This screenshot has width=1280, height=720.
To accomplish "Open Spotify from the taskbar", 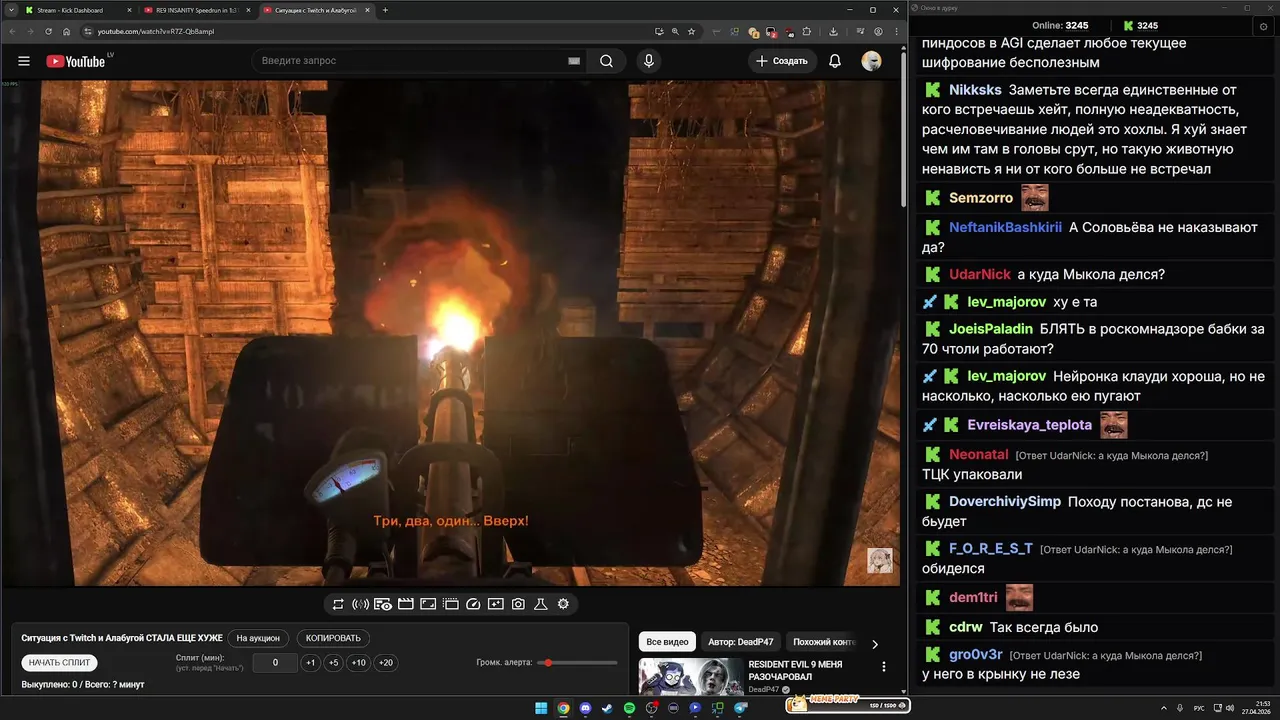I will (x=629, y=708).
